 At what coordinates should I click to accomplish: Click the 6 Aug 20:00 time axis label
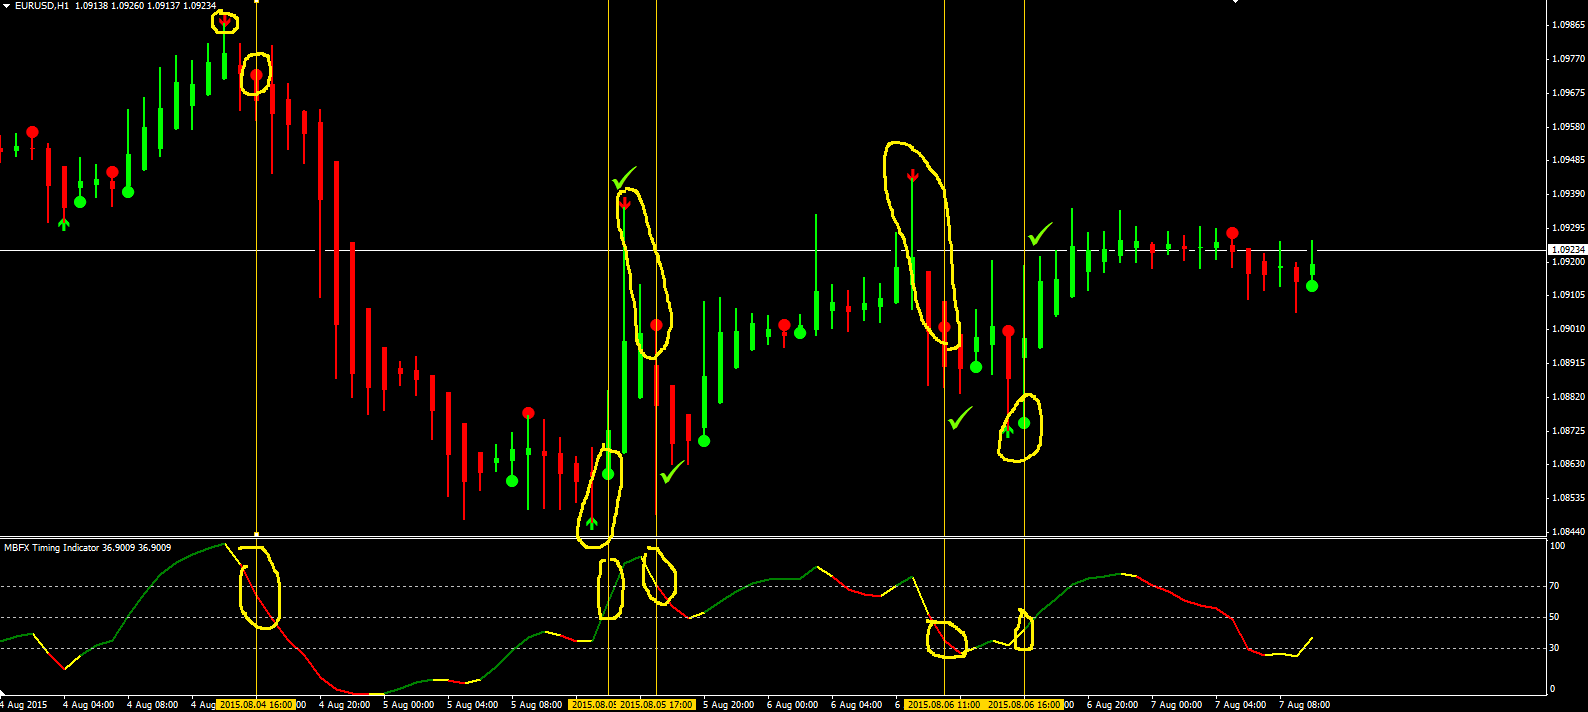tap(1112, 705)
